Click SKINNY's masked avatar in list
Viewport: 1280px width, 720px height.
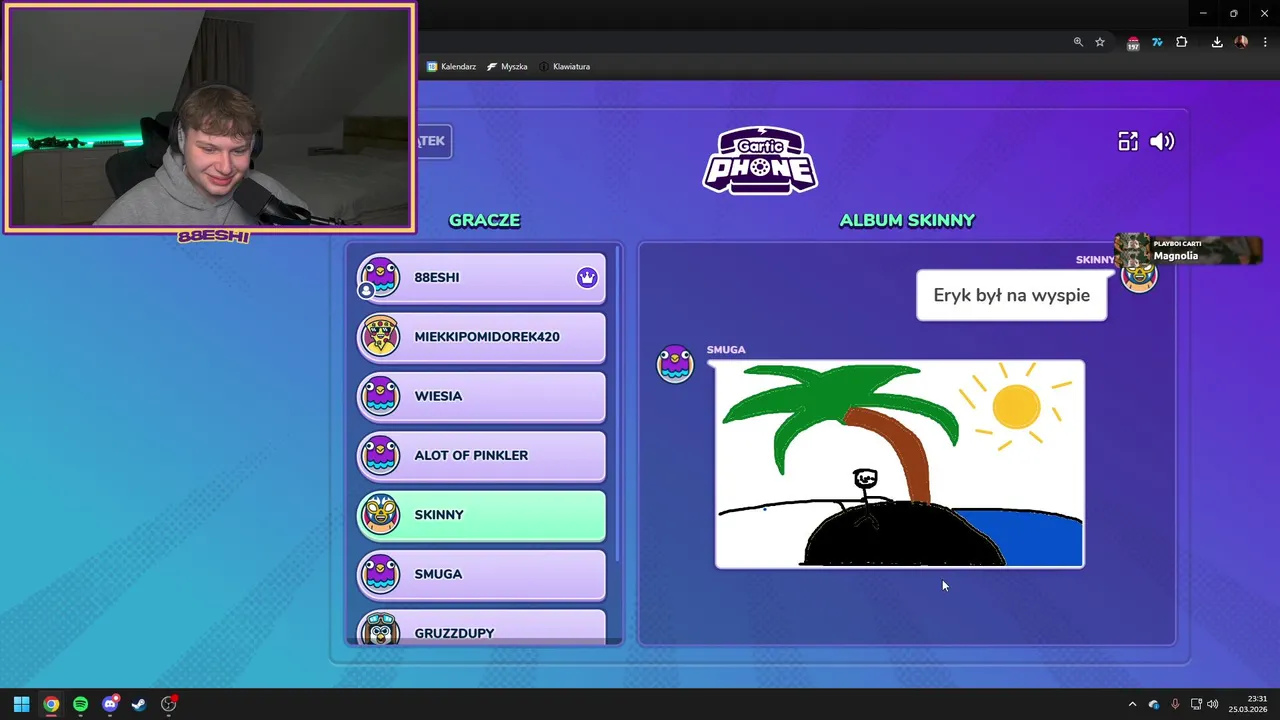pos(380,515)
